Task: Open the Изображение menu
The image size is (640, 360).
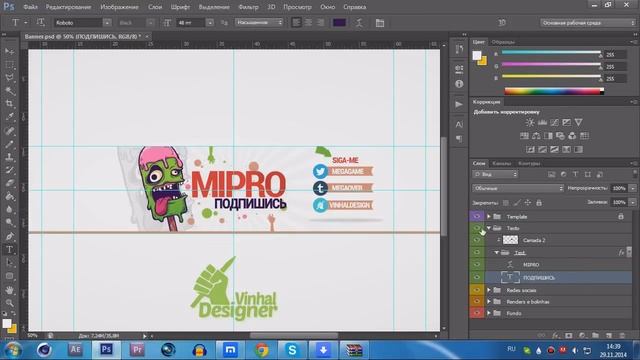Action: pos(119,7)
